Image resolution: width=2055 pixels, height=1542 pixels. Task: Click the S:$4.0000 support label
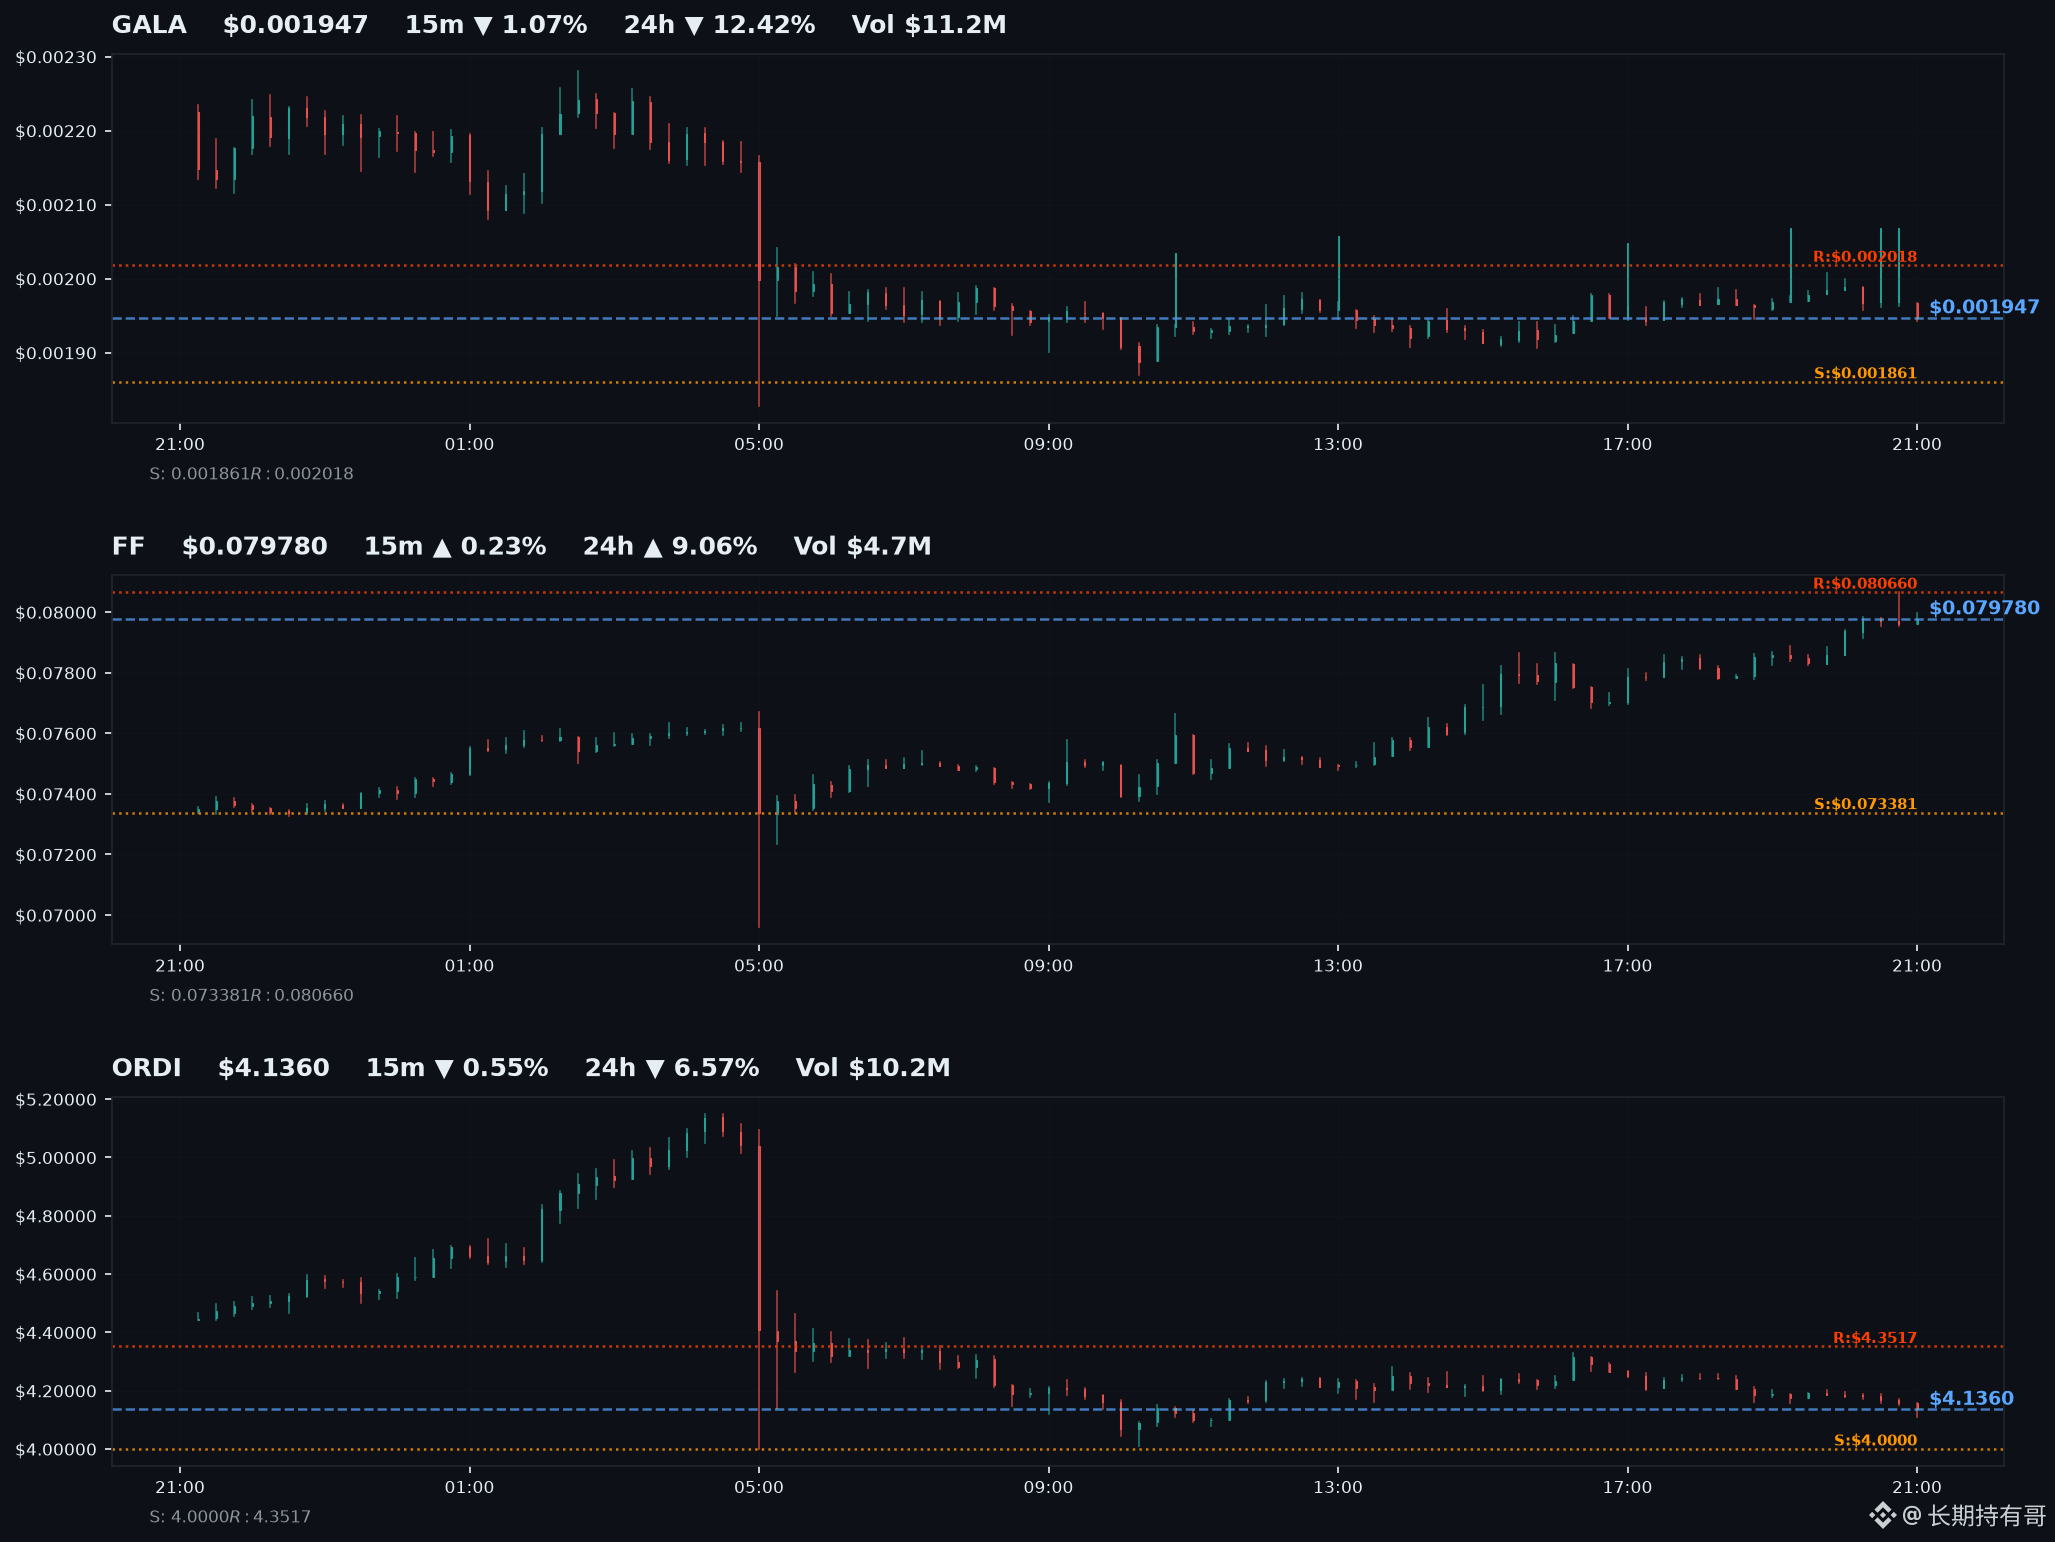(x=1876, y=1441)
